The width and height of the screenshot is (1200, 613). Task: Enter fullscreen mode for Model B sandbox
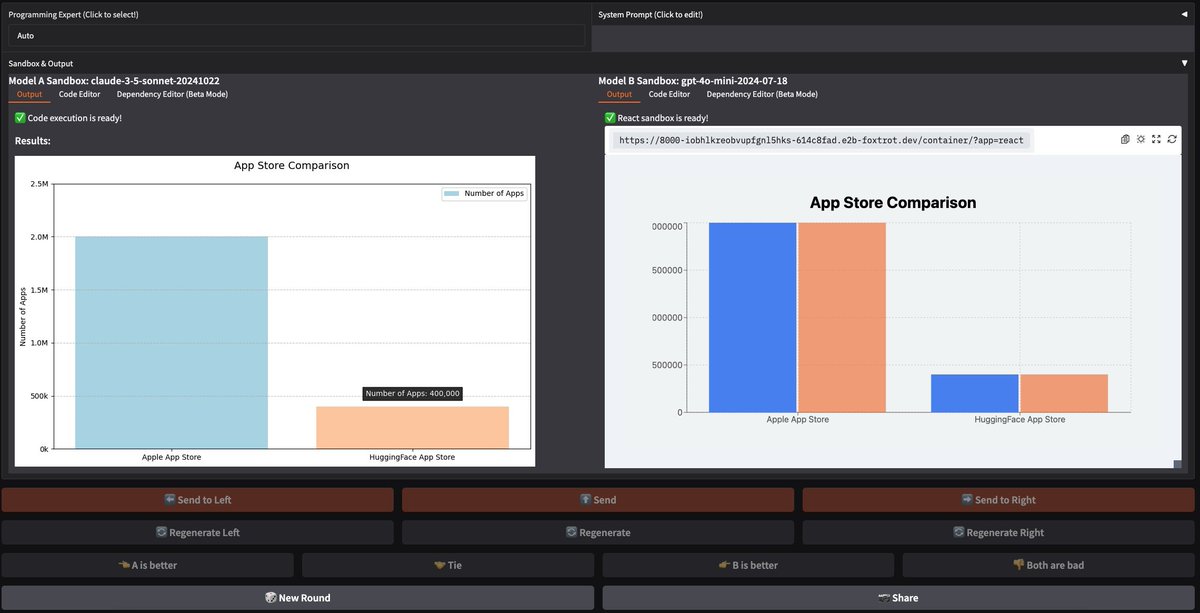point(1156,139)
